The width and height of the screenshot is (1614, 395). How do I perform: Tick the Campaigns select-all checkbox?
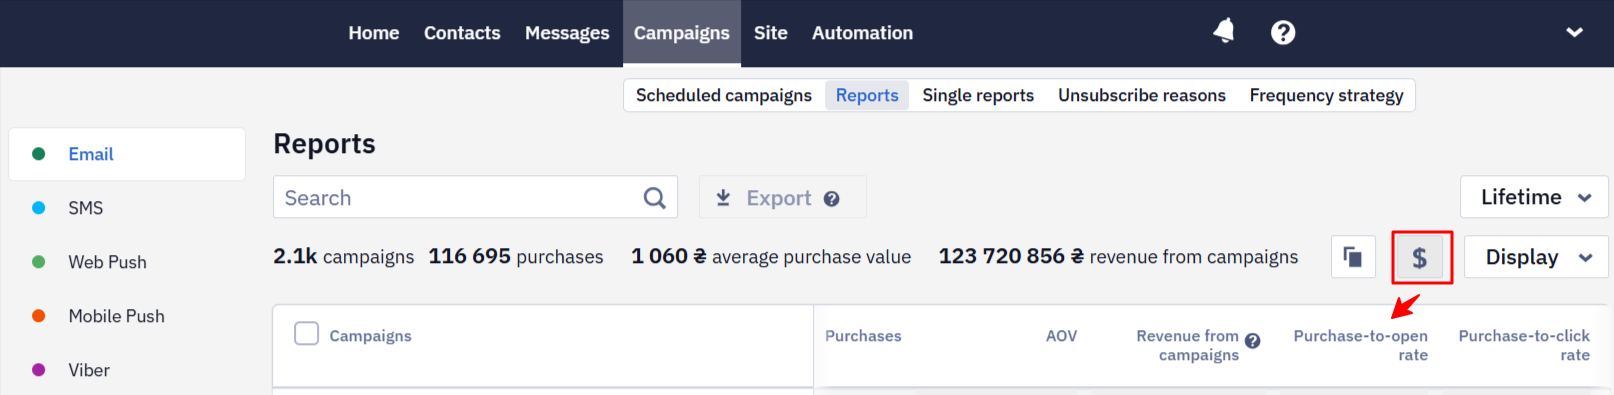[x=306, y=333]
